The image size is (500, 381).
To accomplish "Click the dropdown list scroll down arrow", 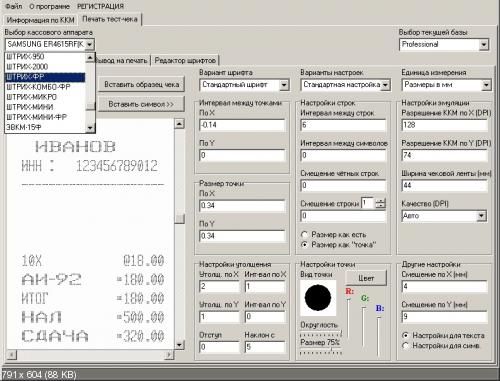I will tap(90, 128).
